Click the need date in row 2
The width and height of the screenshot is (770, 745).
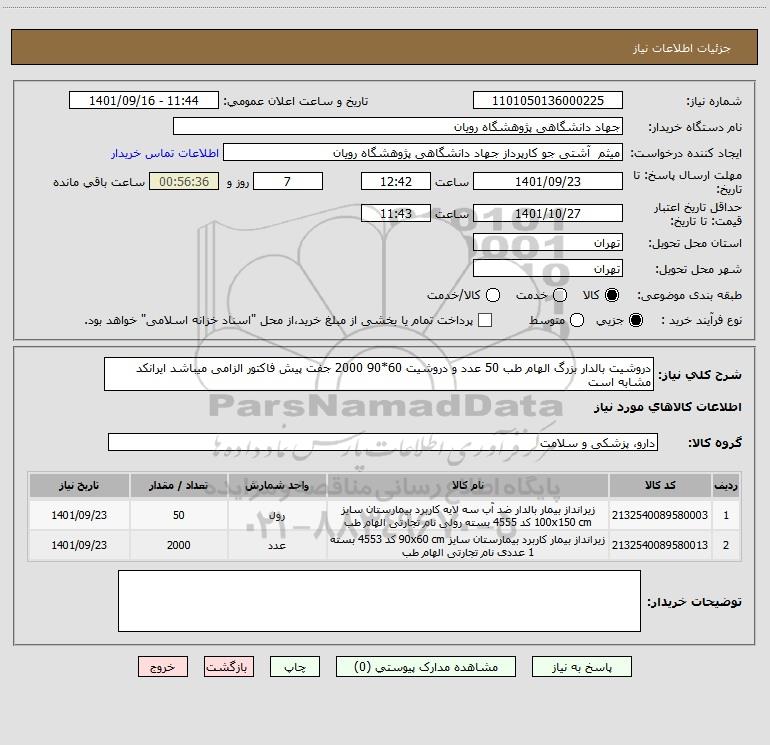tap(79, 545)
